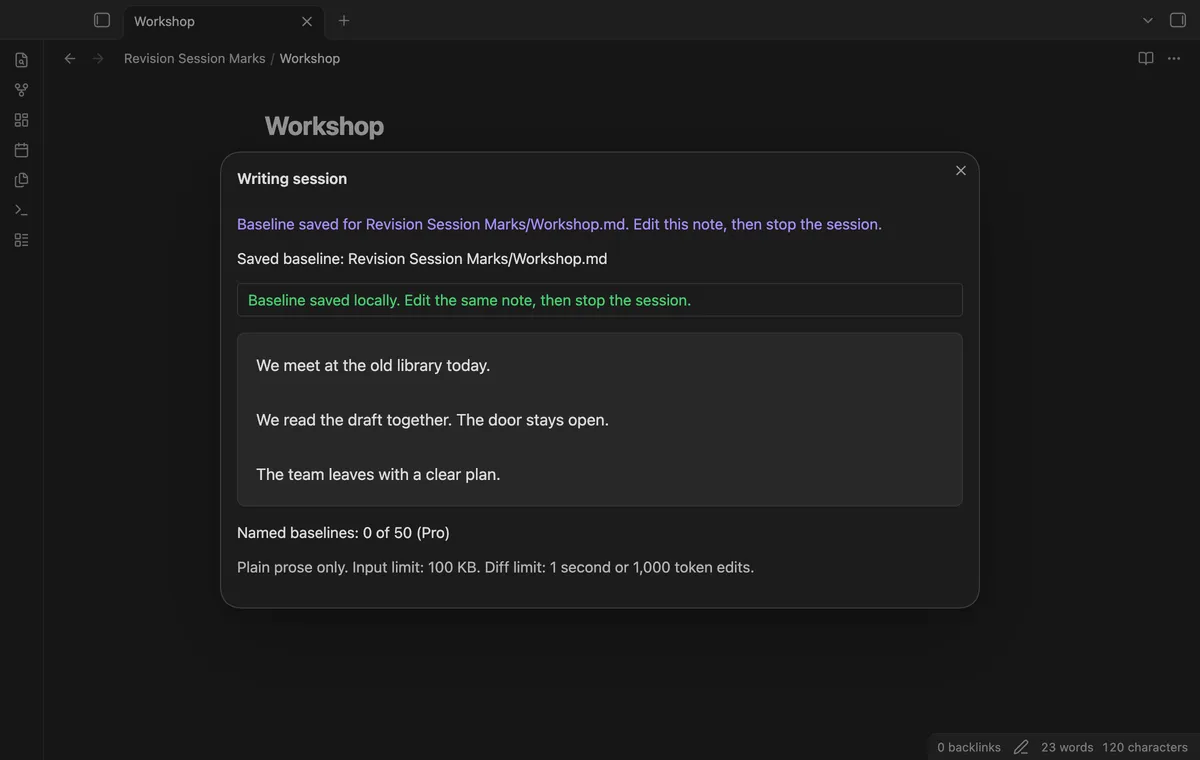Open quick switcher icon in ribbon

(21, 60)
